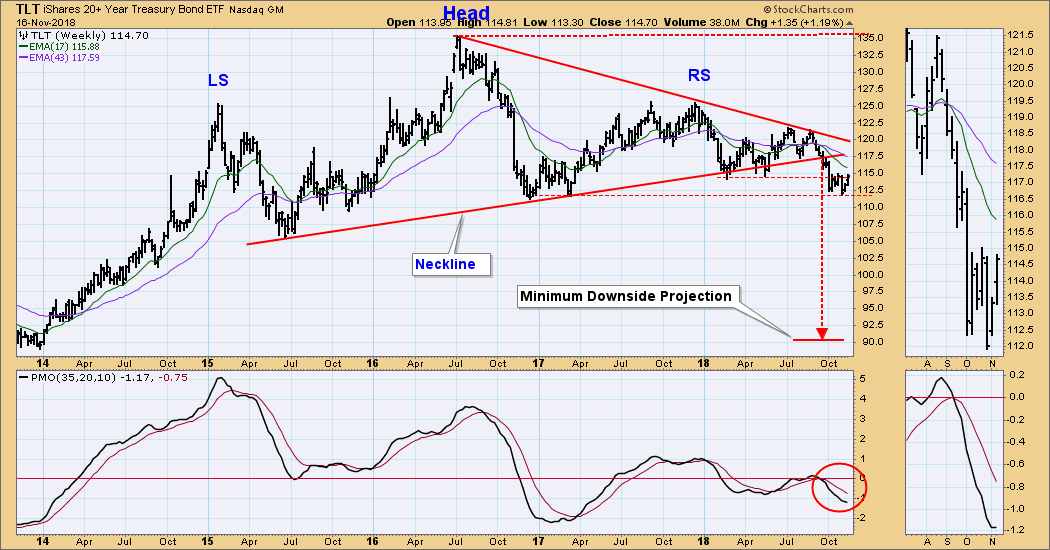Image resolution: width=1050 pixels, height=550 pixels.
Task: Select the 90.0 price axis label
Action: [x=870, y=342]
